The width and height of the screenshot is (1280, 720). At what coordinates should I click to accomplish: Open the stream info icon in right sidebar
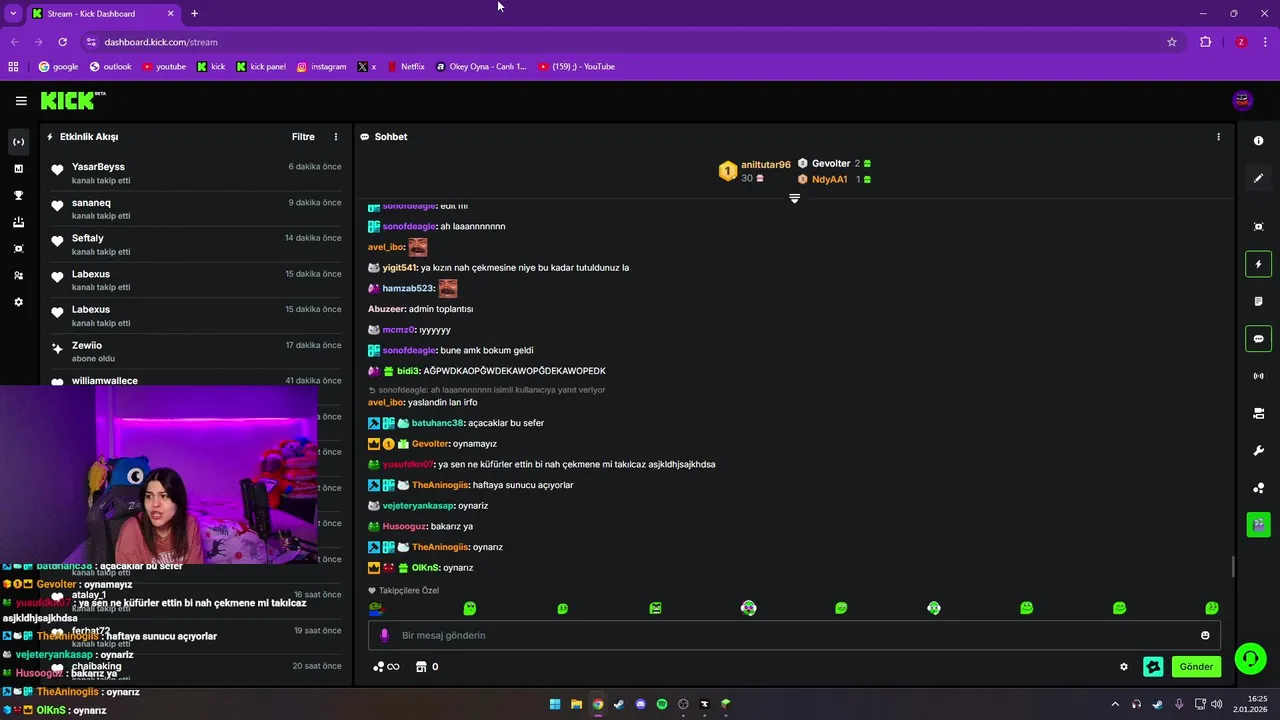pos(1259,141)
